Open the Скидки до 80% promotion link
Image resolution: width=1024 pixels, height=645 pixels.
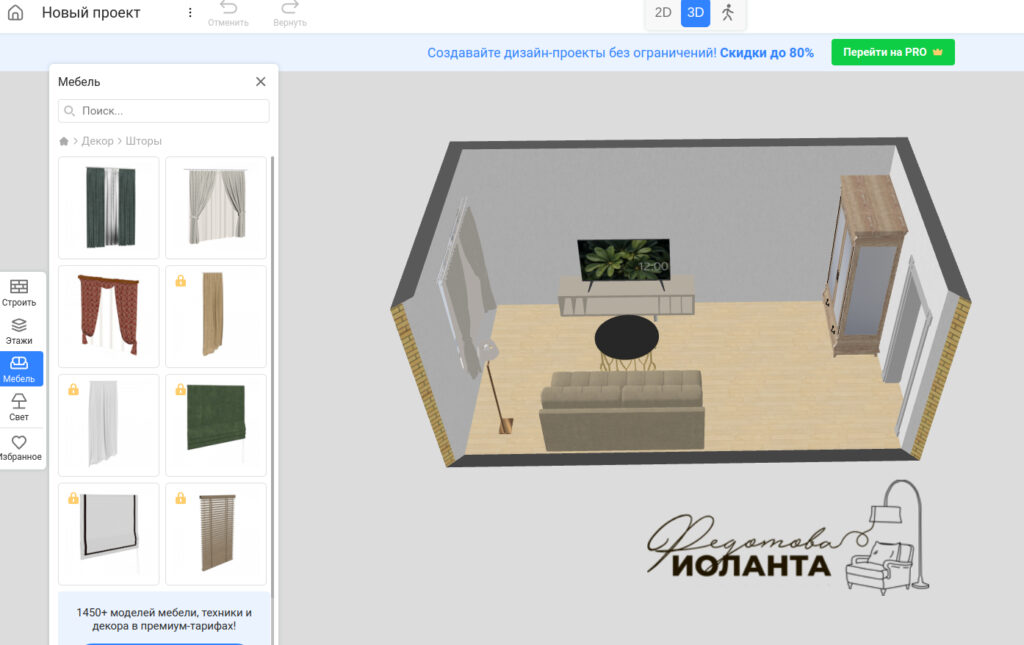[x=767, y=53]
